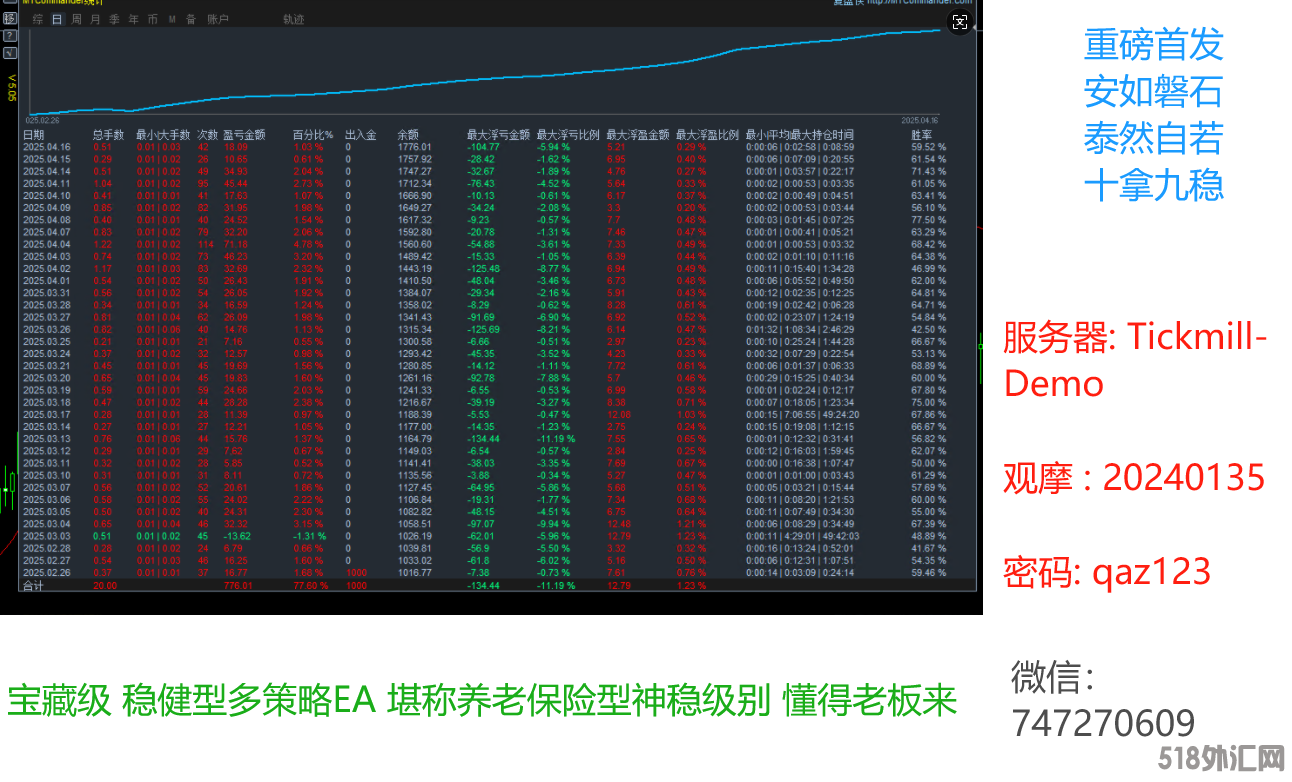Screen dimensions: 1292x782
Task: Open the 轨迹 track tab
Action: [293, 19]
